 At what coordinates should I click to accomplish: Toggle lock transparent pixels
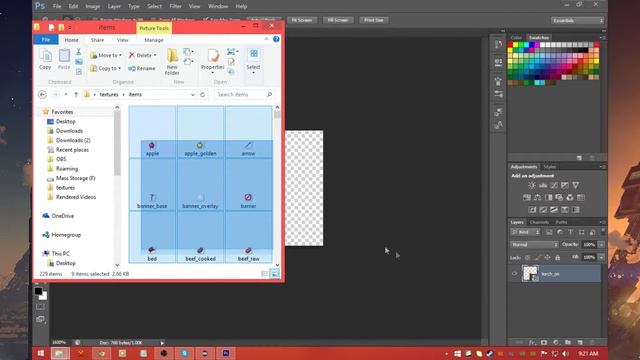coord(528,258)
